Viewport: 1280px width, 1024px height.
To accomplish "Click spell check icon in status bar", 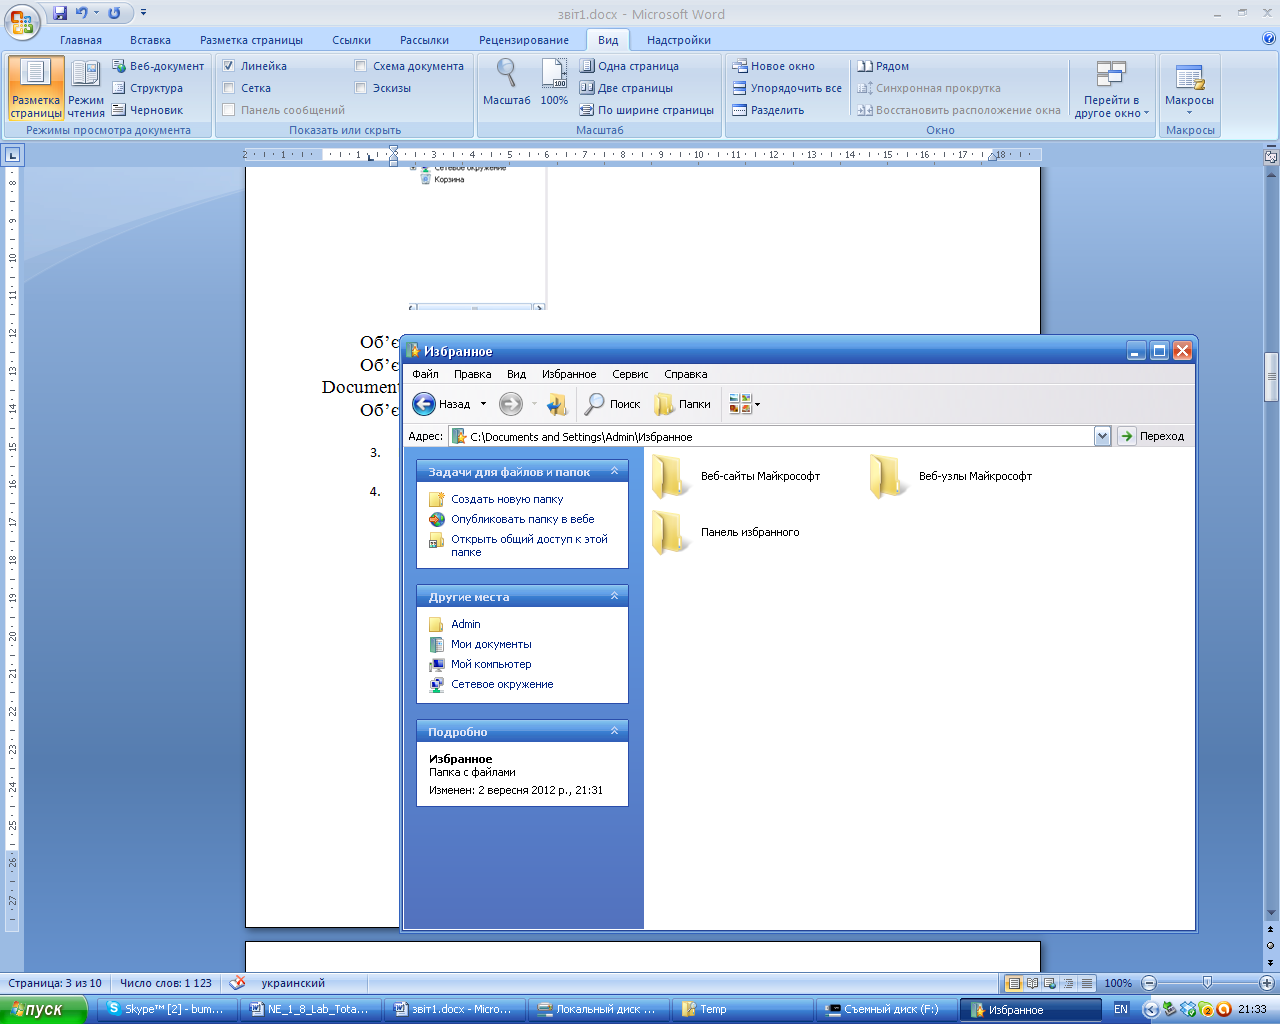I will coord(237,983).
